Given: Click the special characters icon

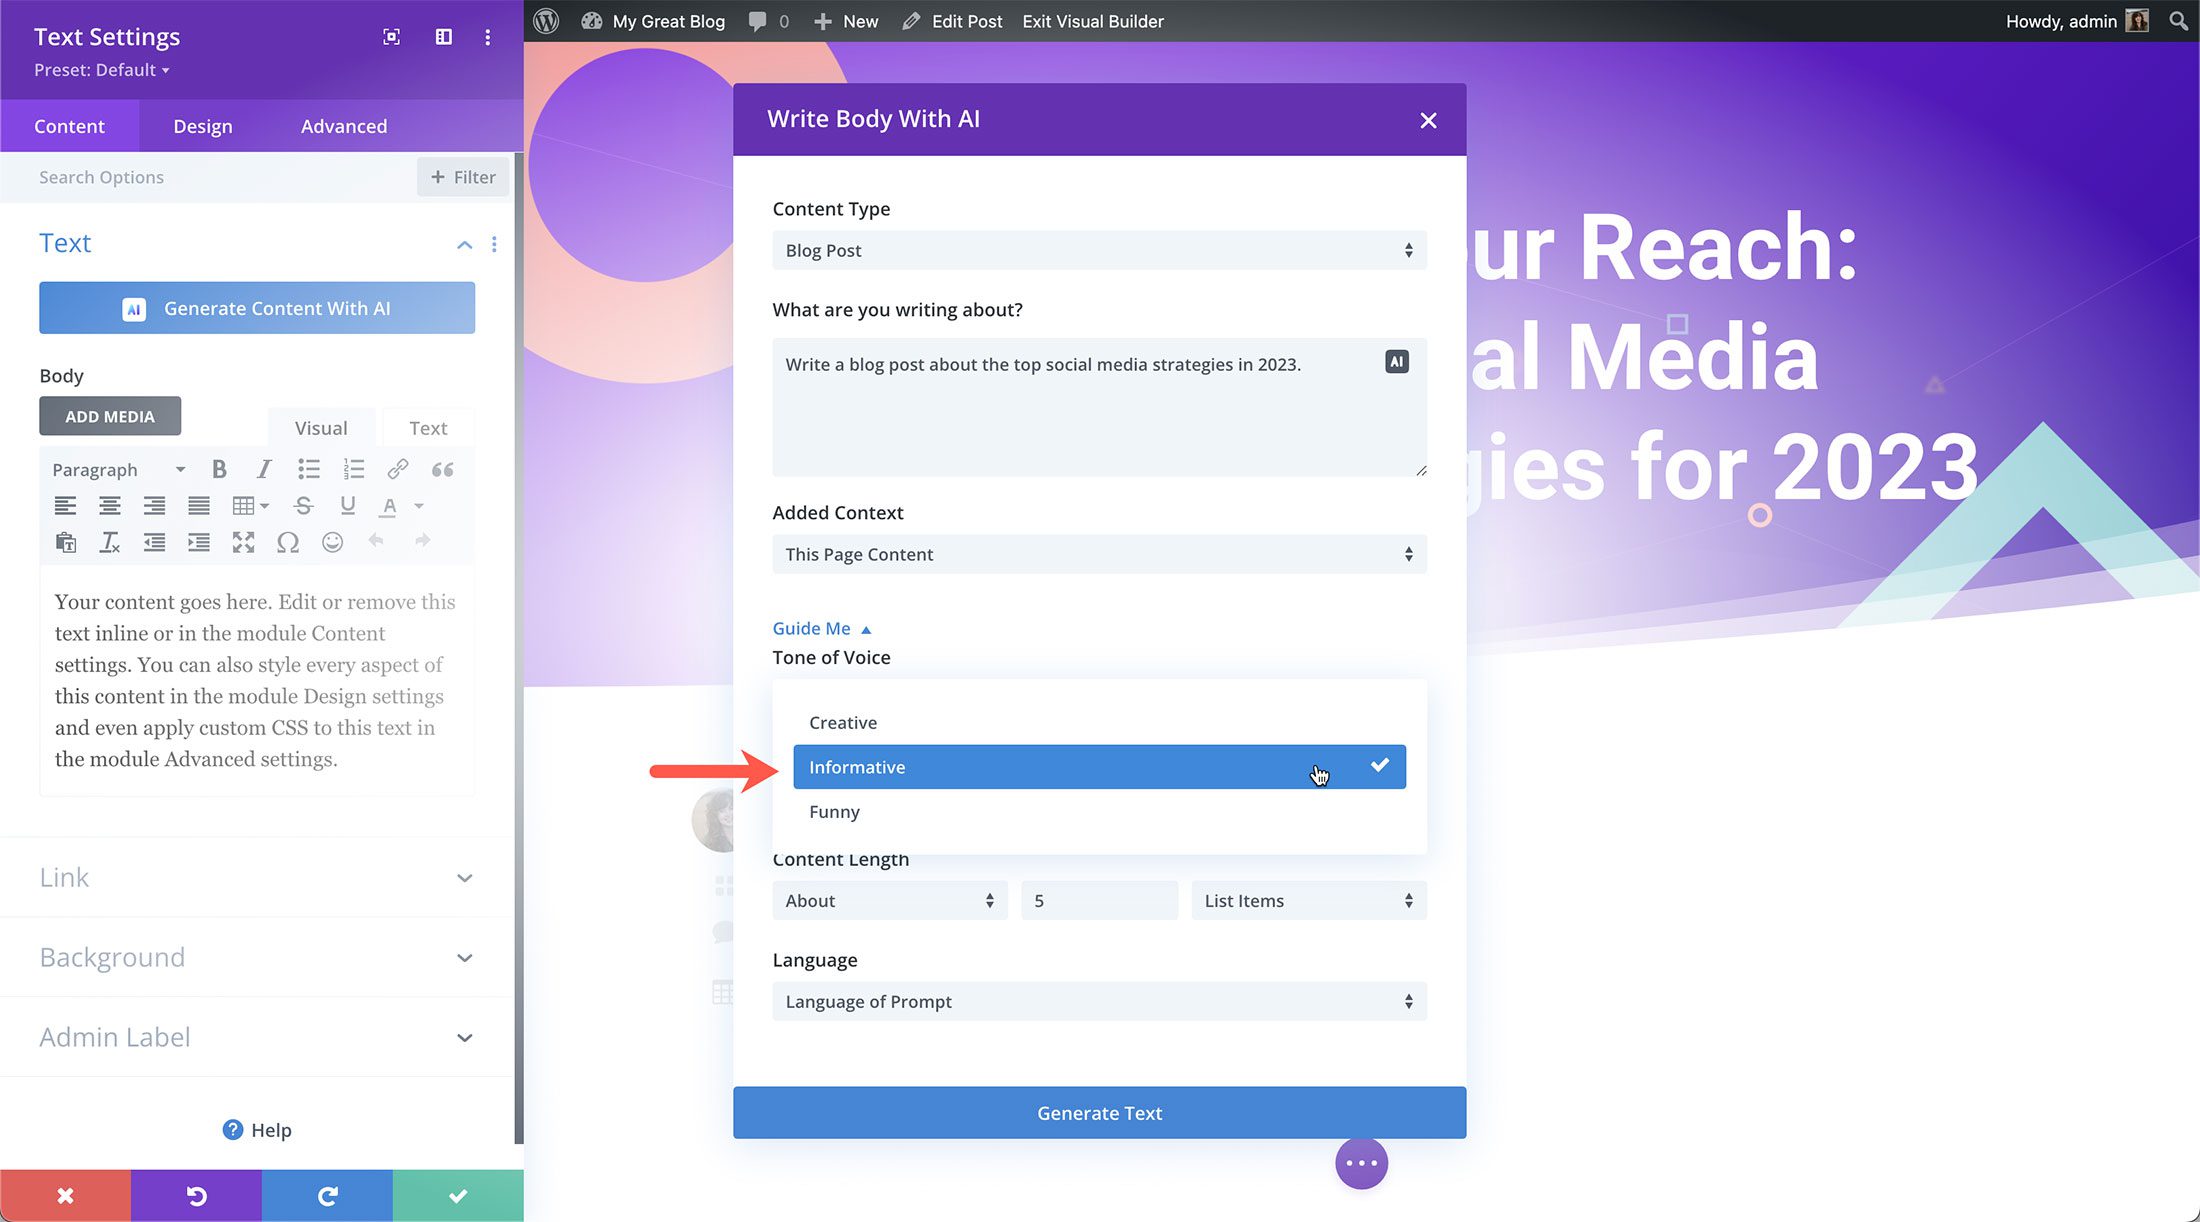Looking at the screenshot, I should click(x=287, y=539).
